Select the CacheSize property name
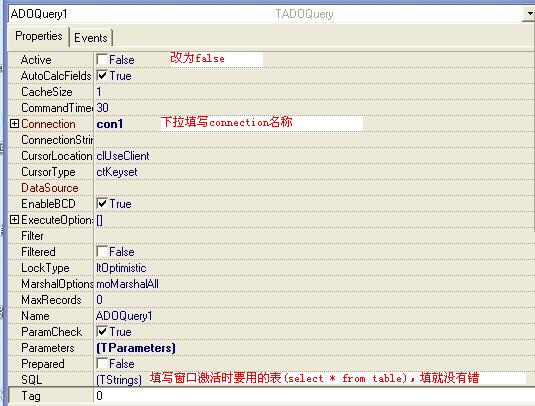 click(x=47, y=92)
